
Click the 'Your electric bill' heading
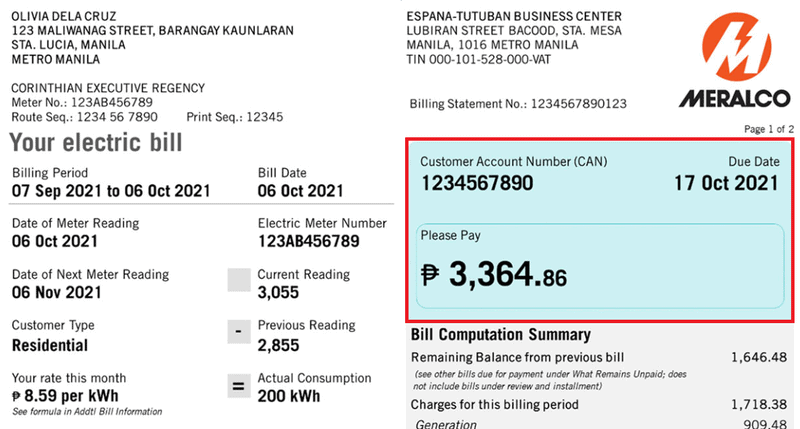click(x=95, y=142)
